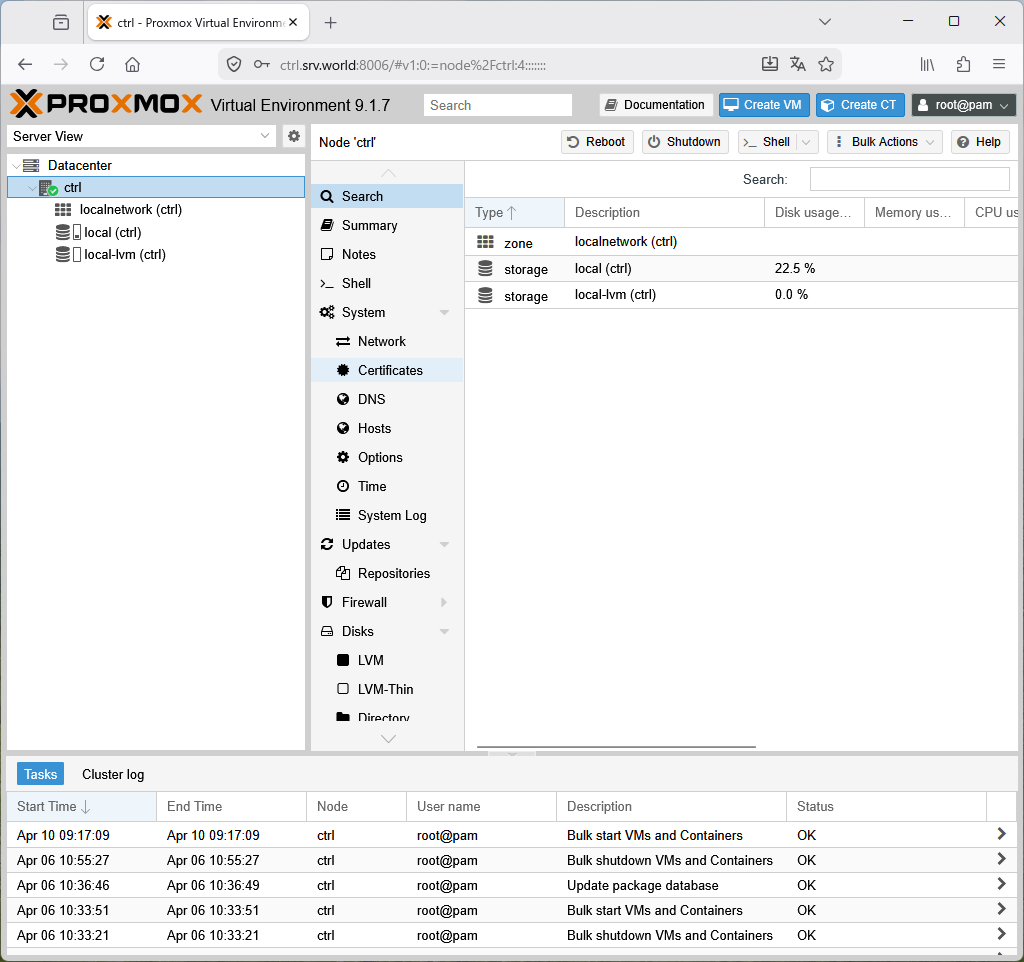The width and height of the screenshot is (1024, 962).
Task: Open the Server View dropdown
Action: click(141, 136)
